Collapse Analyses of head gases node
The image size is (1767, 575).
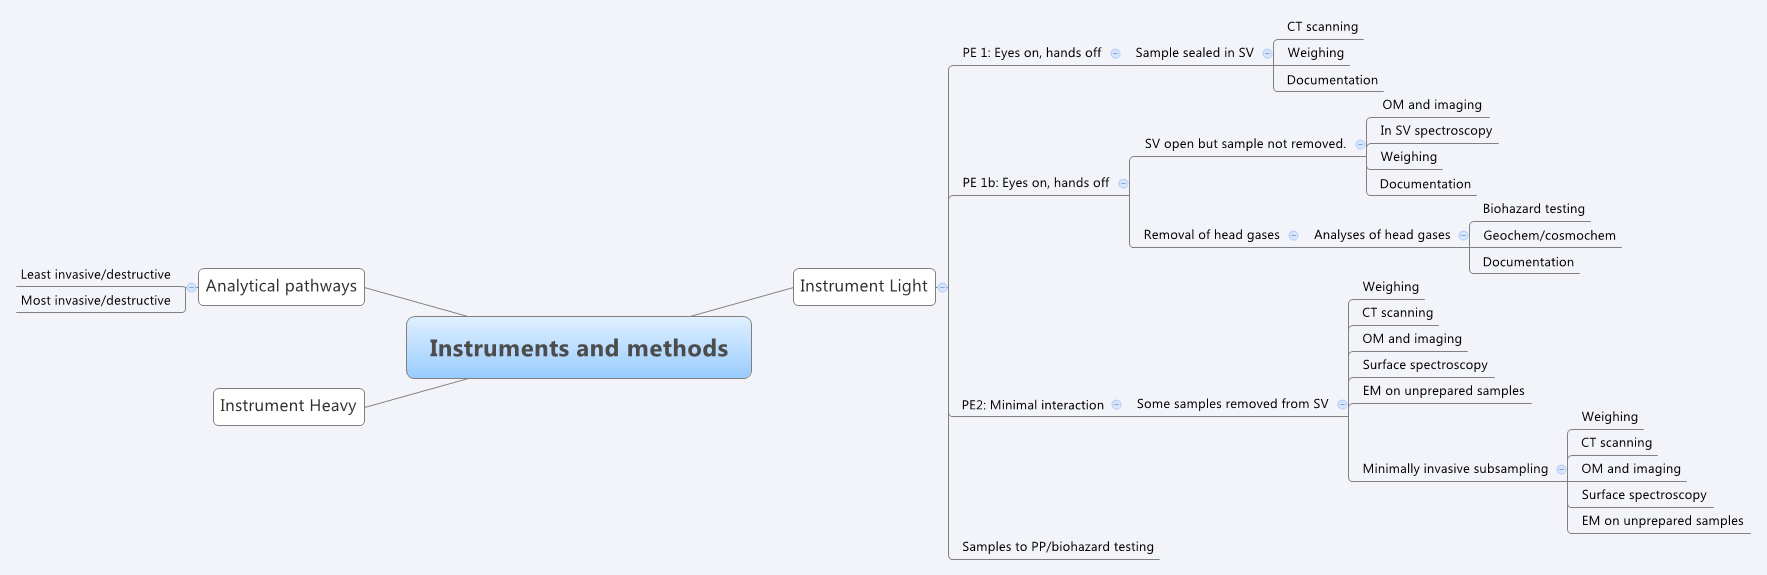[x=1463, y=236]
